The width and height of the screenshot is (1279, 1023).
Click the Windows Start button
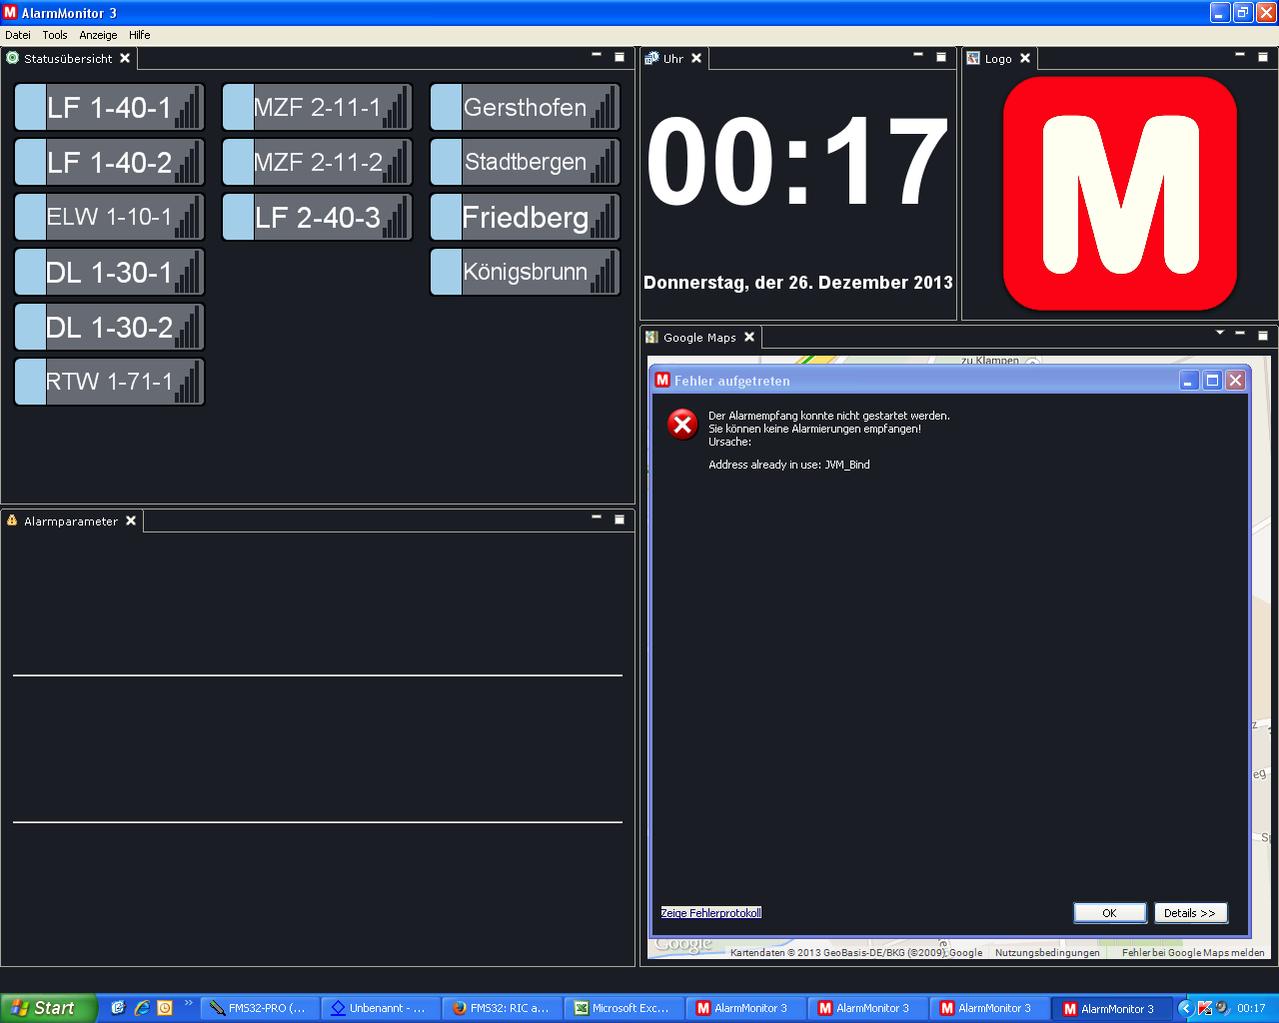pyautogui.click(x=47, y=1008)
